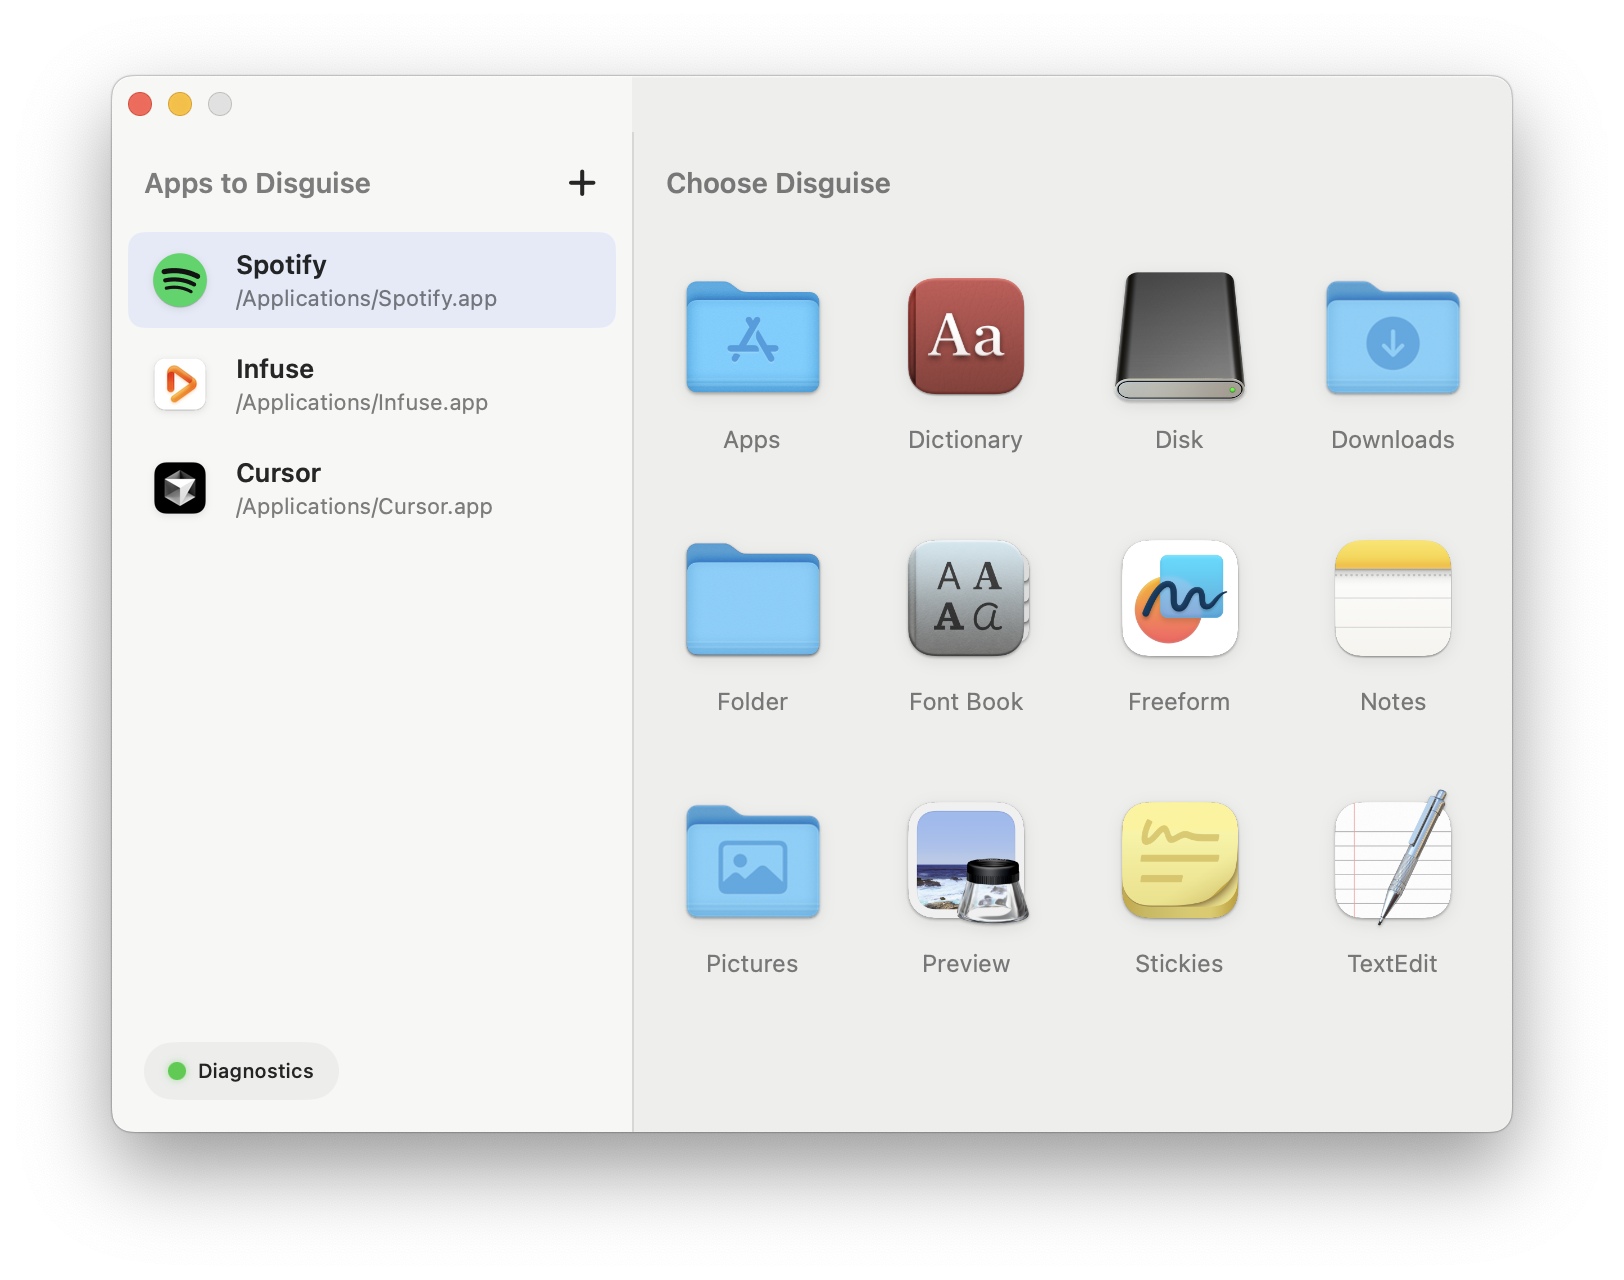Image resolution: width=1624 pixels, height=1280 pixels.
Task: Minimize the window with yellow button
Action: tap(180, 104)
